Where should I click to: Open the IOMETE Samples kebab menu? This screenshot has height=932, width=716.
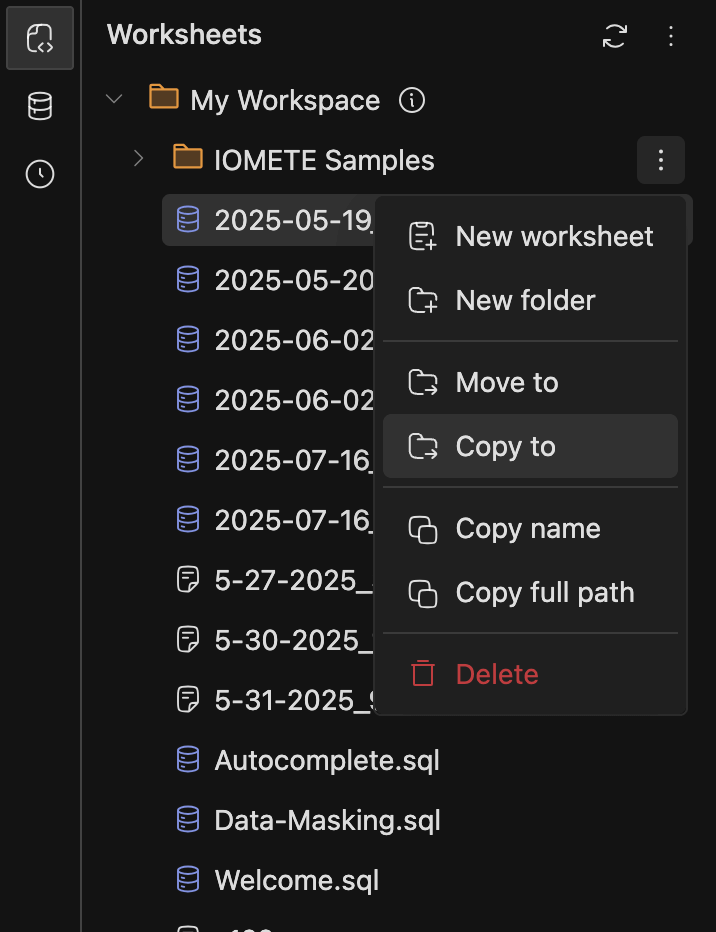(661, 160)
